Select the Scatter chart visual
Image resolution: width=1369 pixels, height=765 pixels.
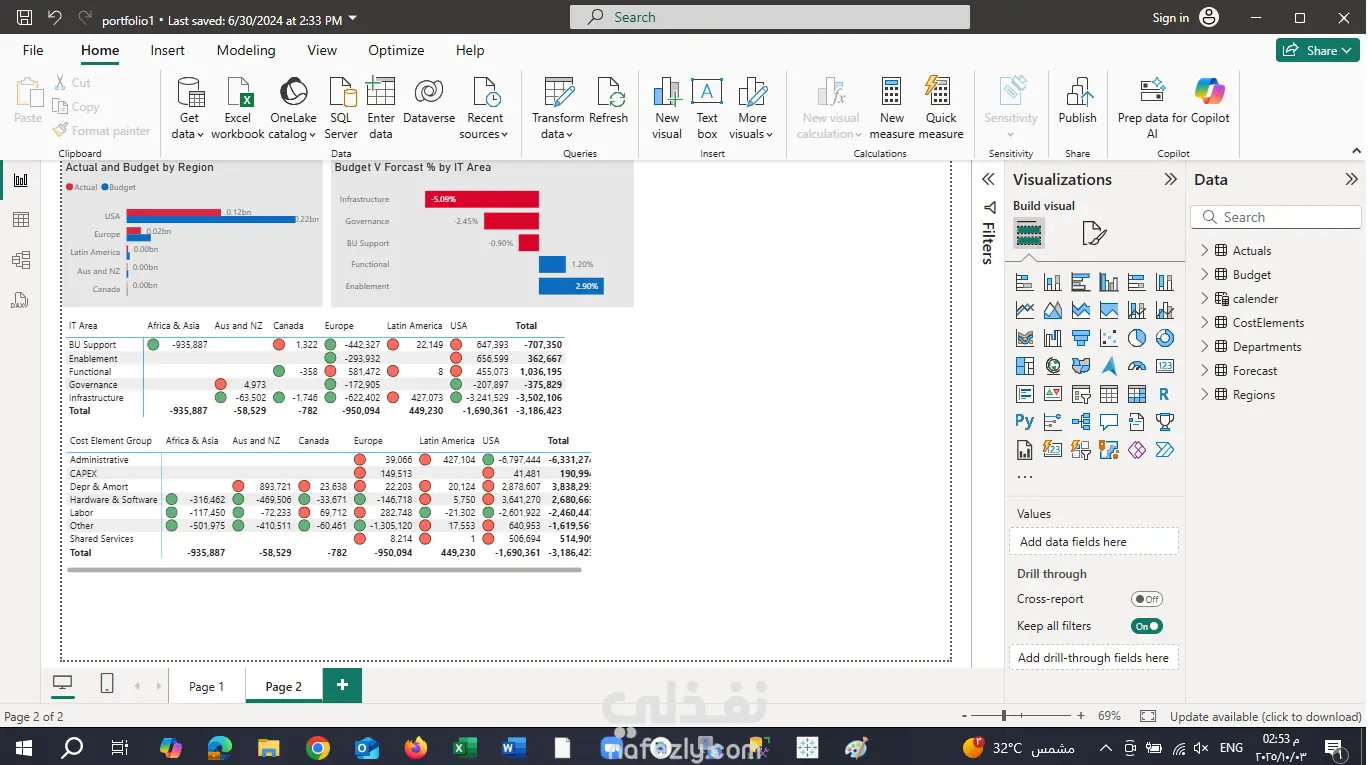click(x=1108, y=338)
